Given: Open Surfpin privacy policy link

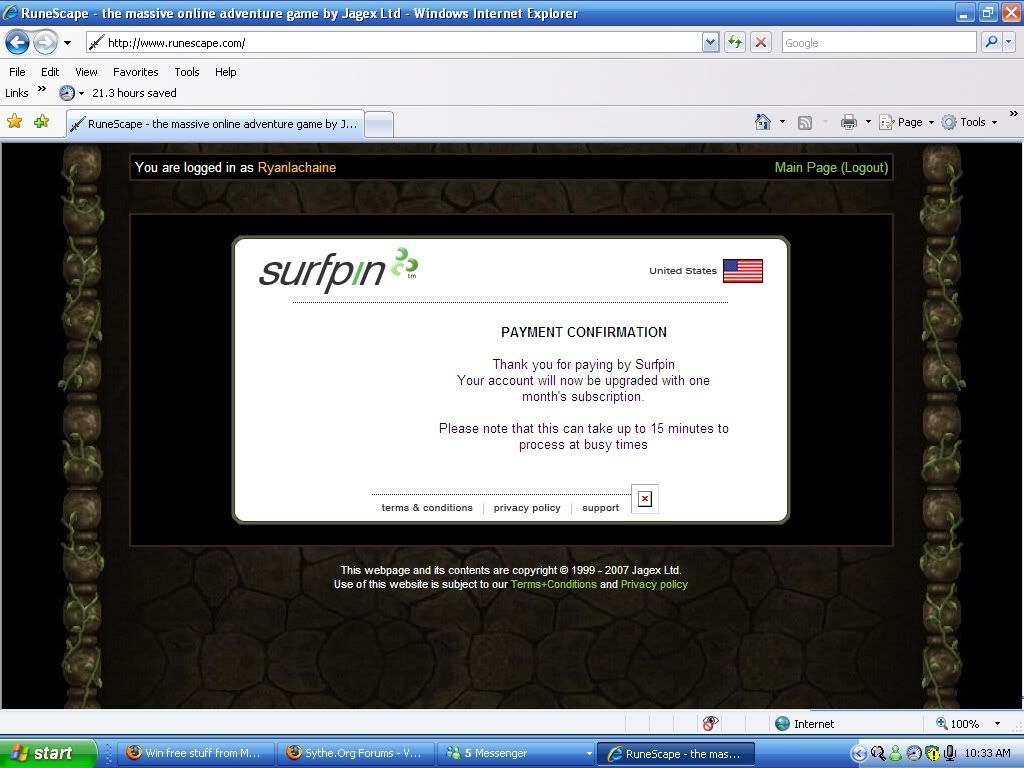Looking at the screenshot, I should pyautogui.click(x=526, y=507).
